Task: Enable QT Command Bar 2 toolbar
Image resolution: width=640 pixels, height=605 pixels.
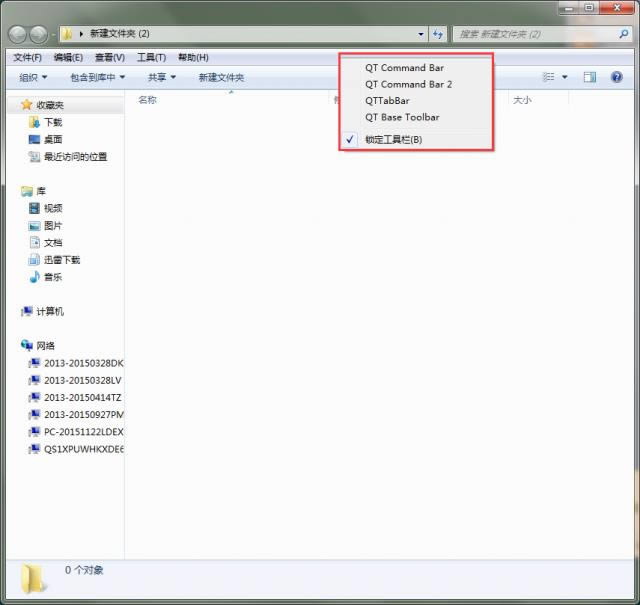Action: 408,85
